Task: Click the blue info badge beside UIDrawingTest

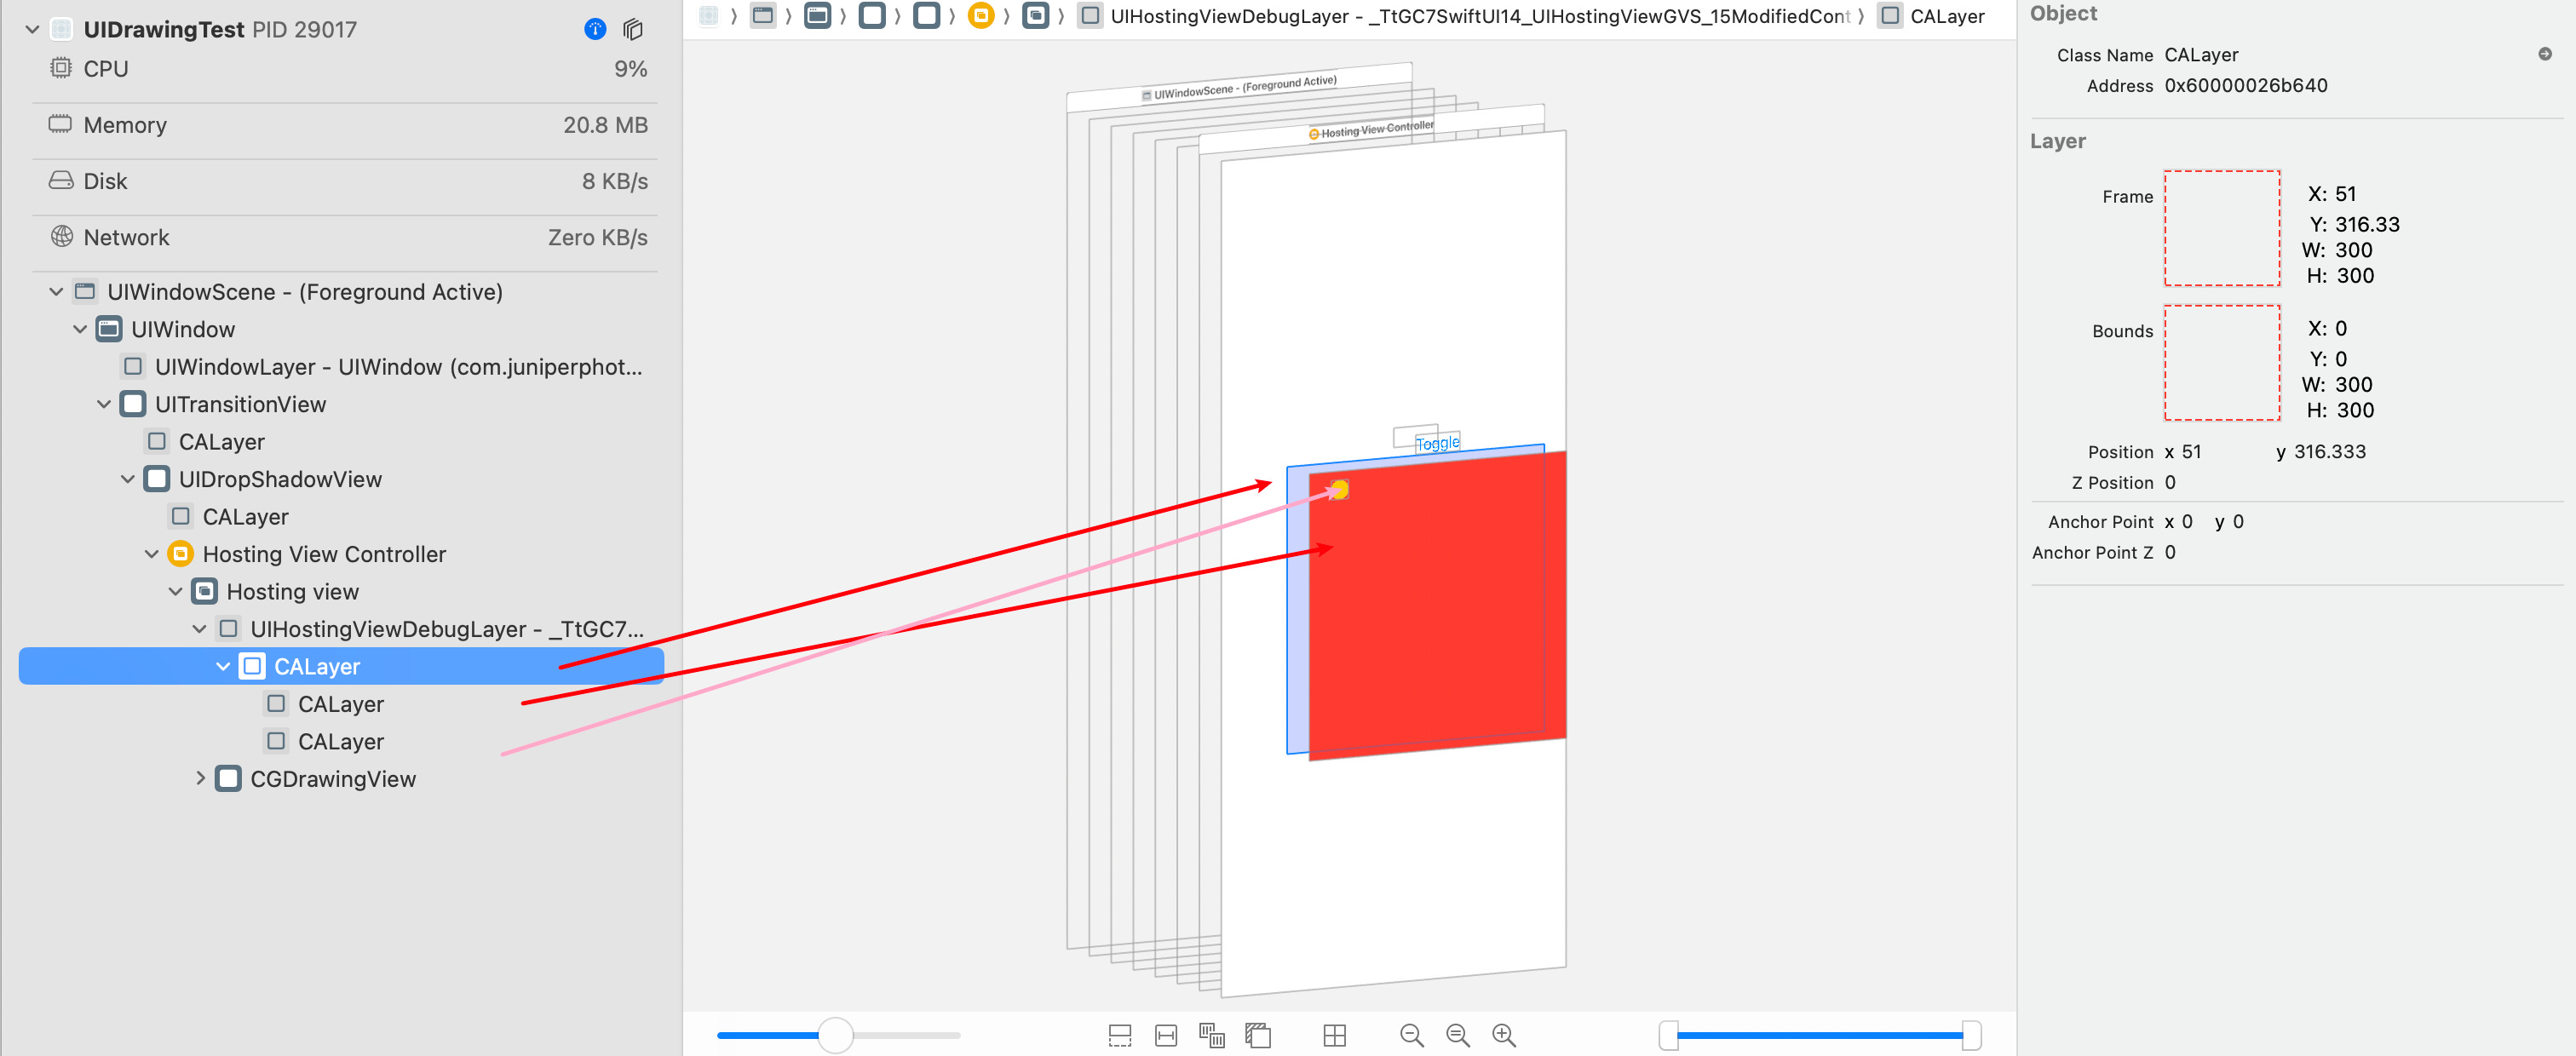Action: coord(594,29)
